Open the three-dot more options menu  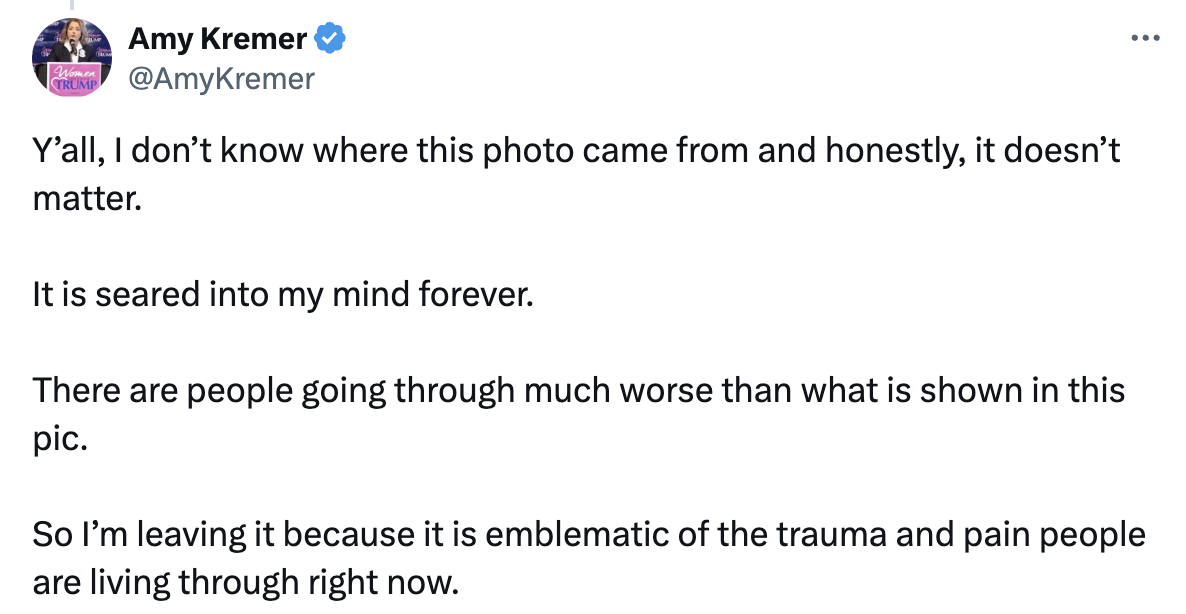click(1145, 37)
